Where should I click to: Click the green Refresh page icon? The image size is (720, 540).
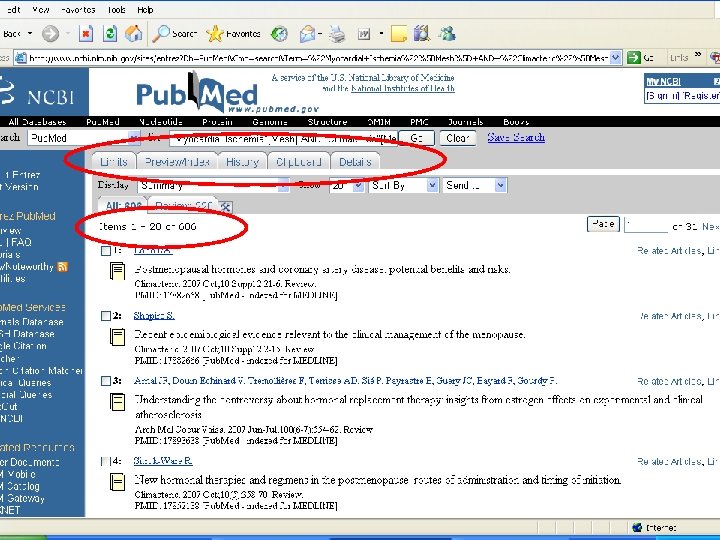pyautogui.click(x=110, y=34)
